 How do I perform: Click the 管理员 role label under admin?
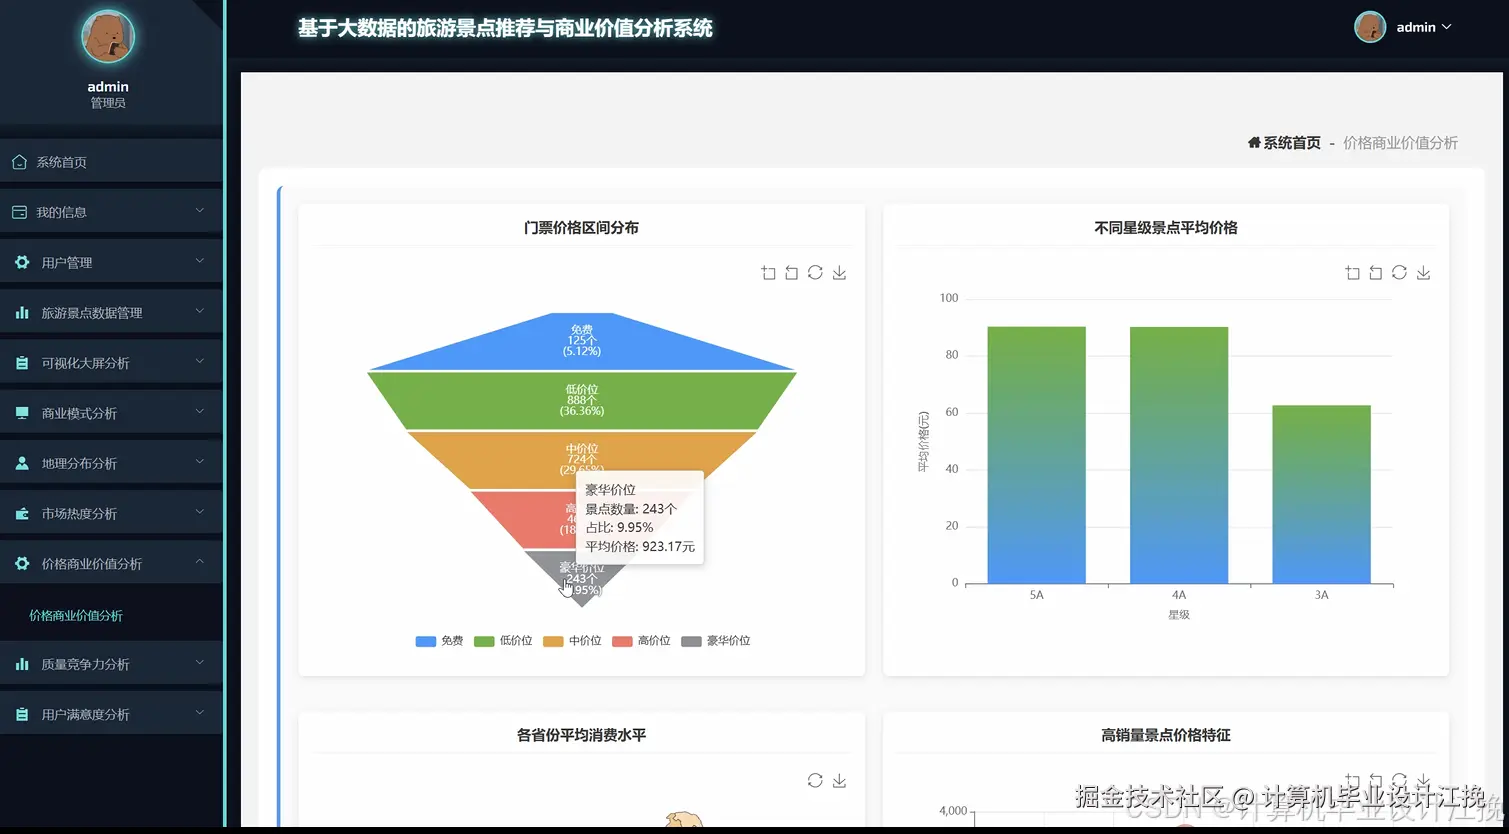108,103
